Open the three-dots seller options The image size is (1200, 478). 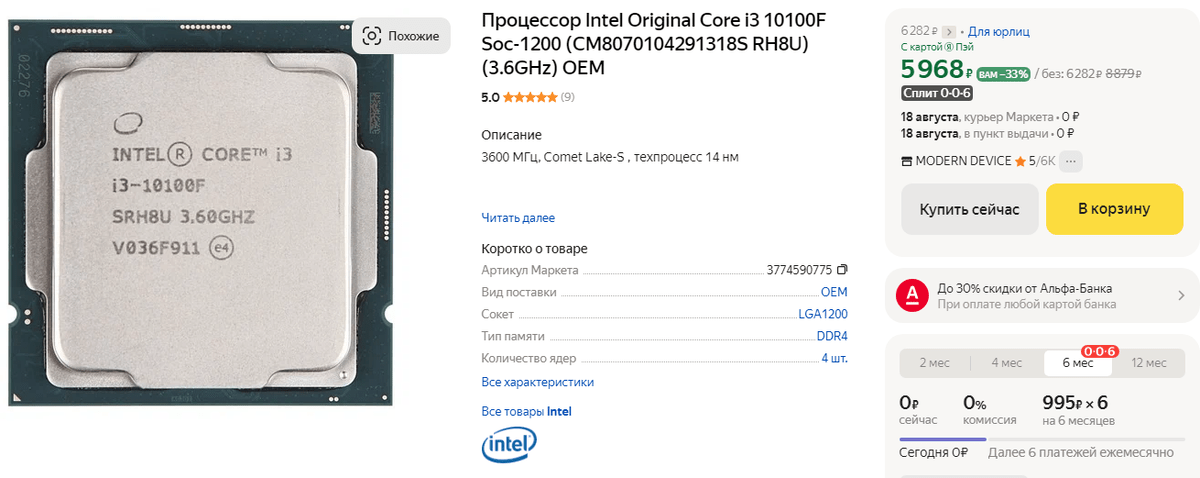[x=1071, y=161]
